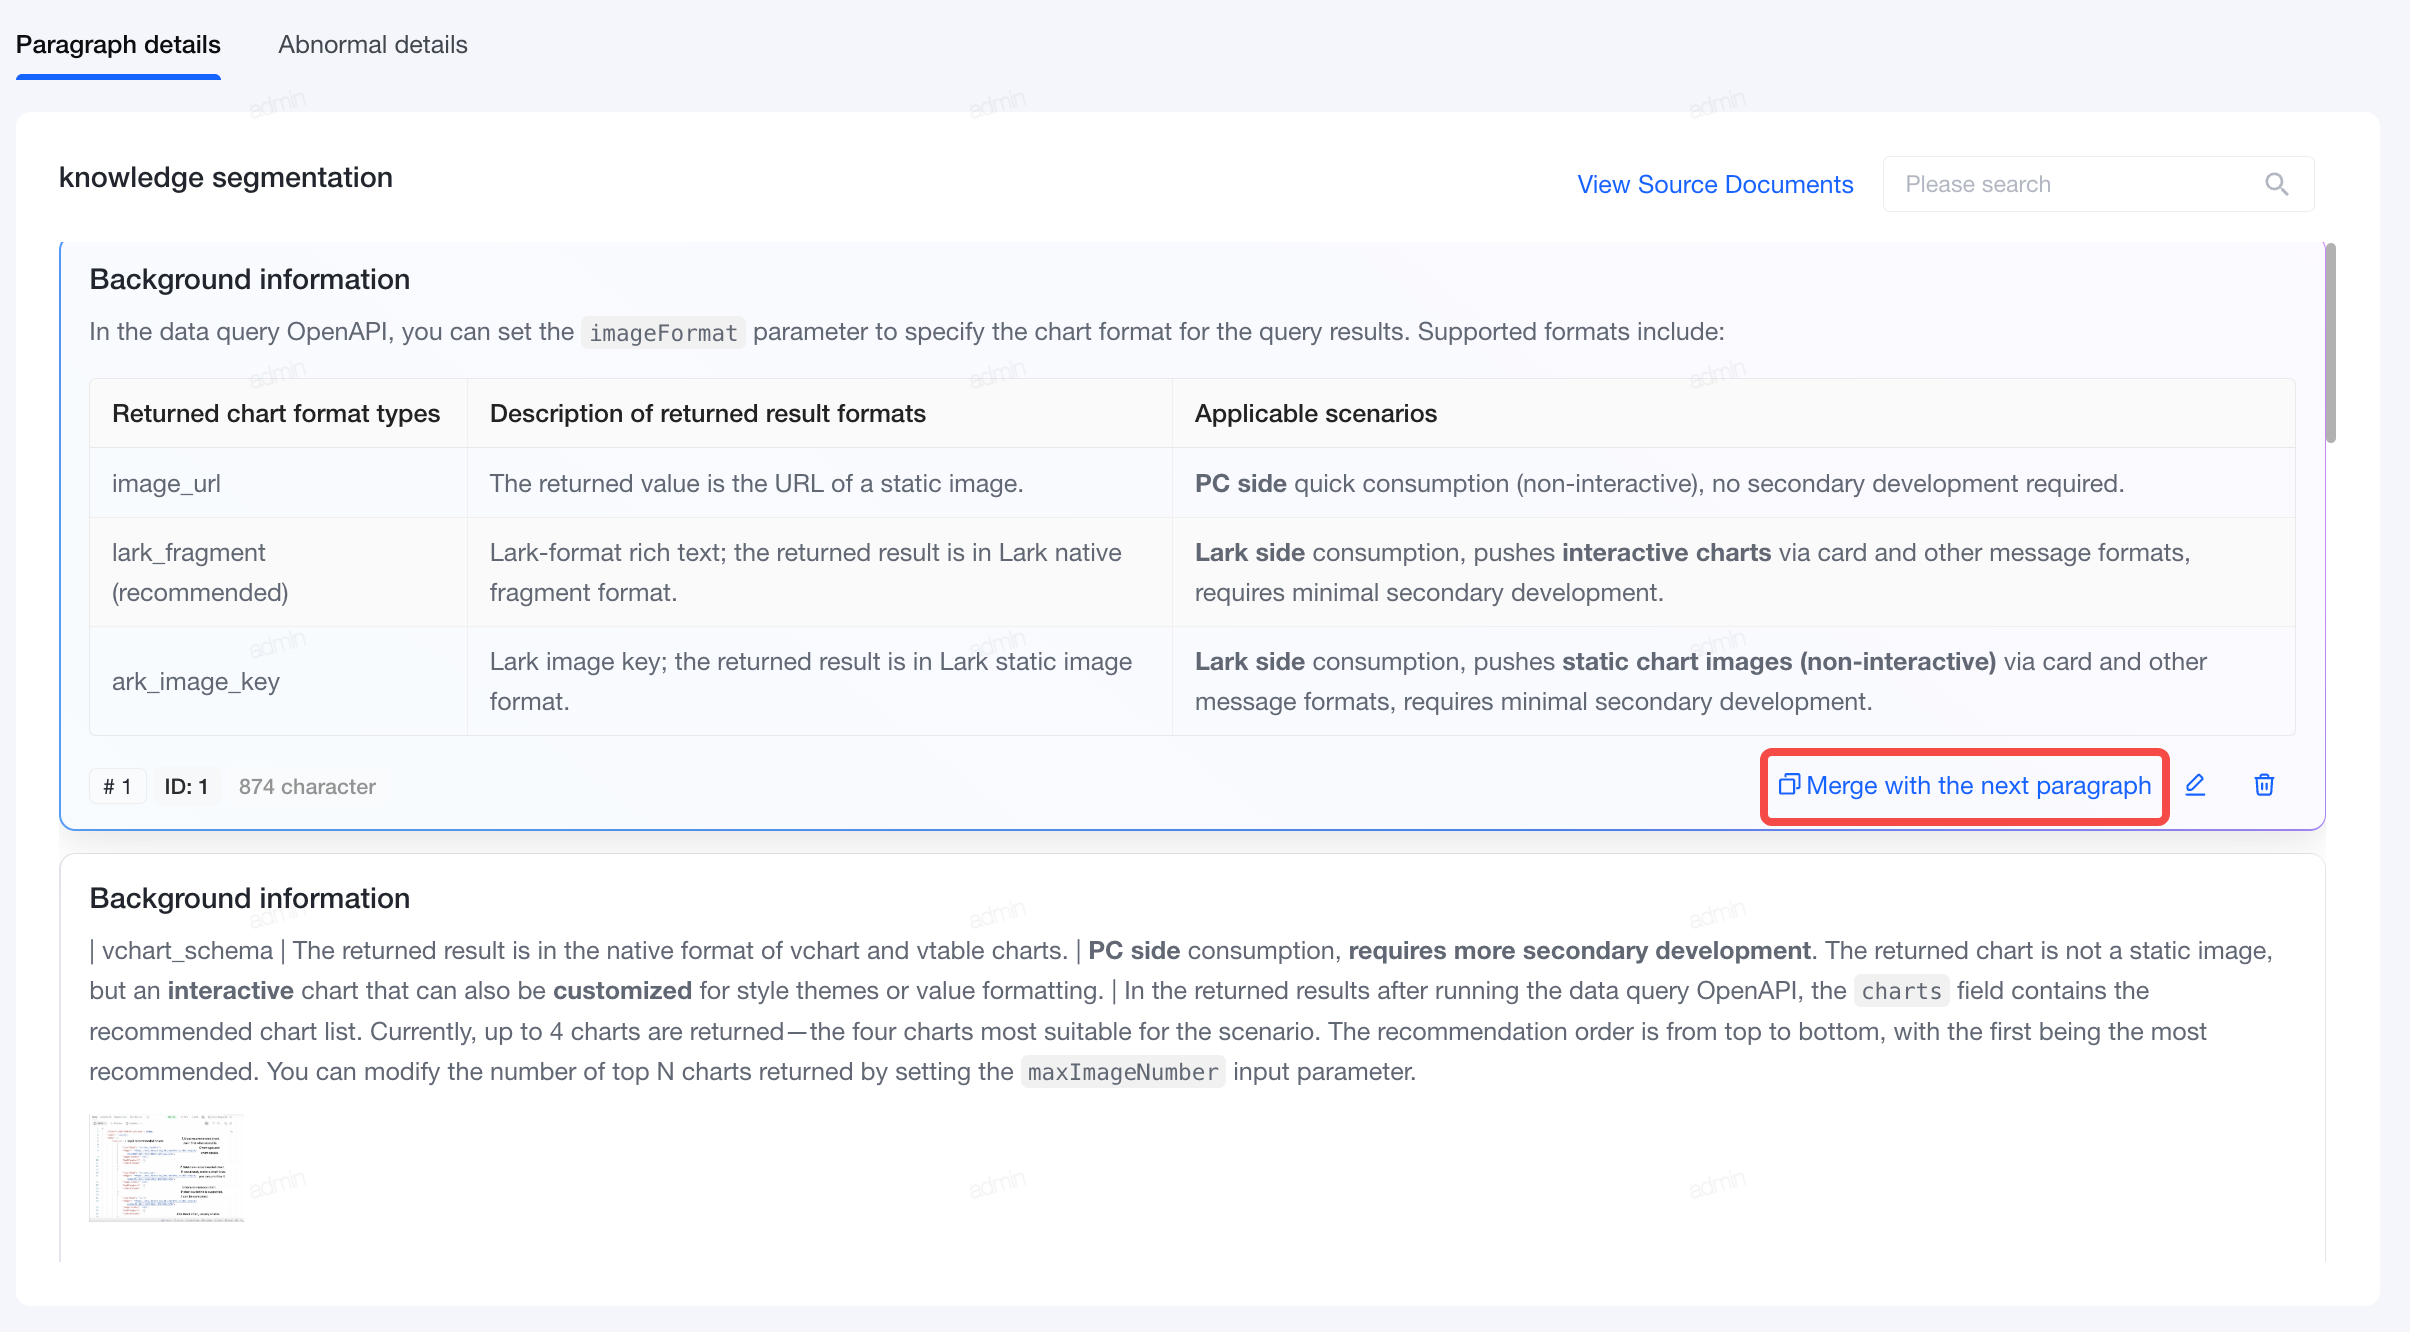Viewport: 2410px width, 1332px height.
Task: Delete paragraph 1 with the trash icon
Action: 2264,785
